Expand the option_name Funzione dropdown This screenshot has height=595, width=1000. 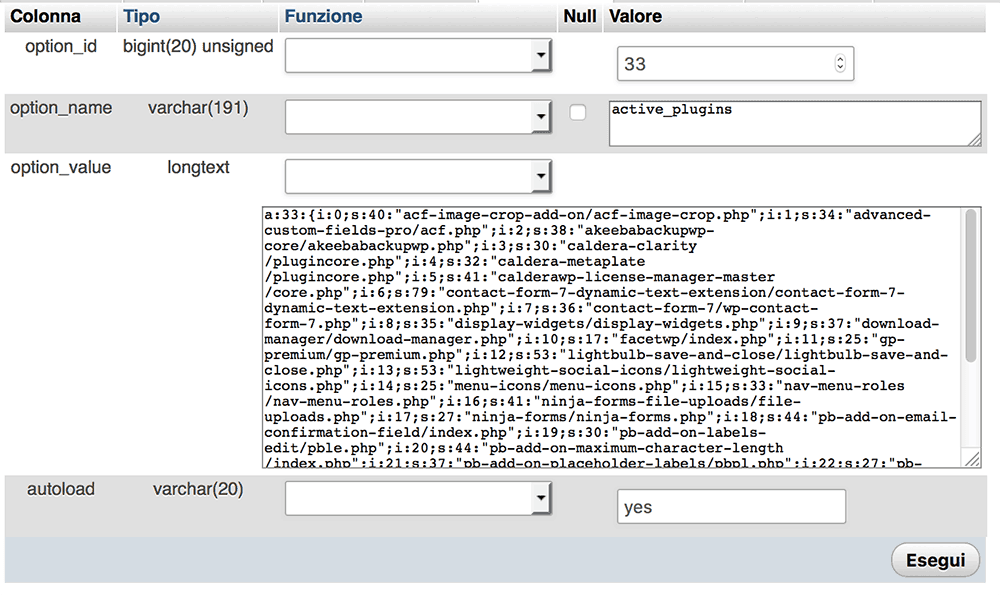pos(418,118)
